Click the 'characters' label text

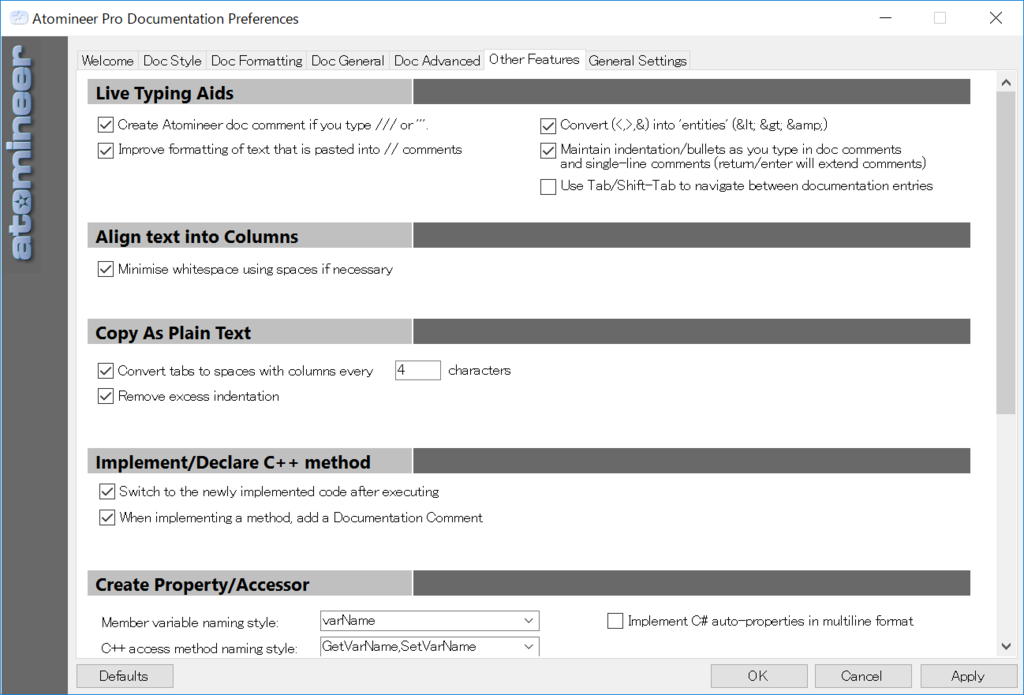(x=479, y=370)
